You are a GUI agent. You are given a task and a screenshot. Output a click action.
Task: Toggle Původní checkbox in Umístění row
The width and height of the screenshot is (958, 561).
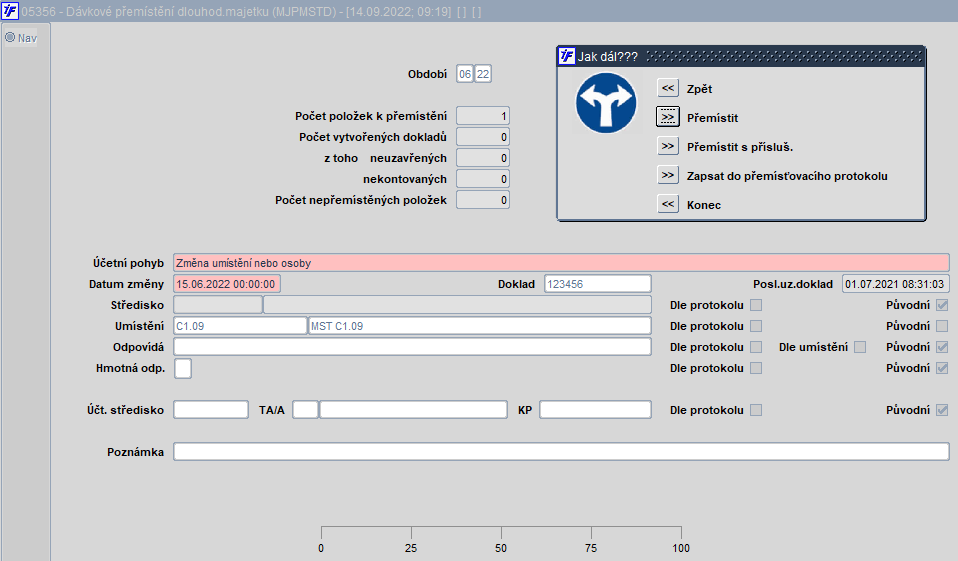pos(942,326)
